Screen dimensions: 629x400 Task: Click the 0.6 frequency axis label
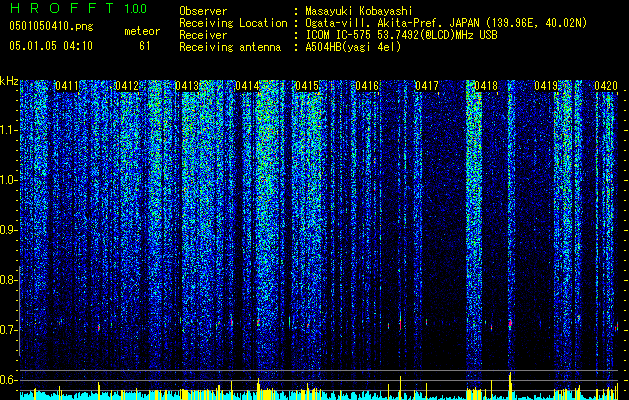tap(8, 380)
